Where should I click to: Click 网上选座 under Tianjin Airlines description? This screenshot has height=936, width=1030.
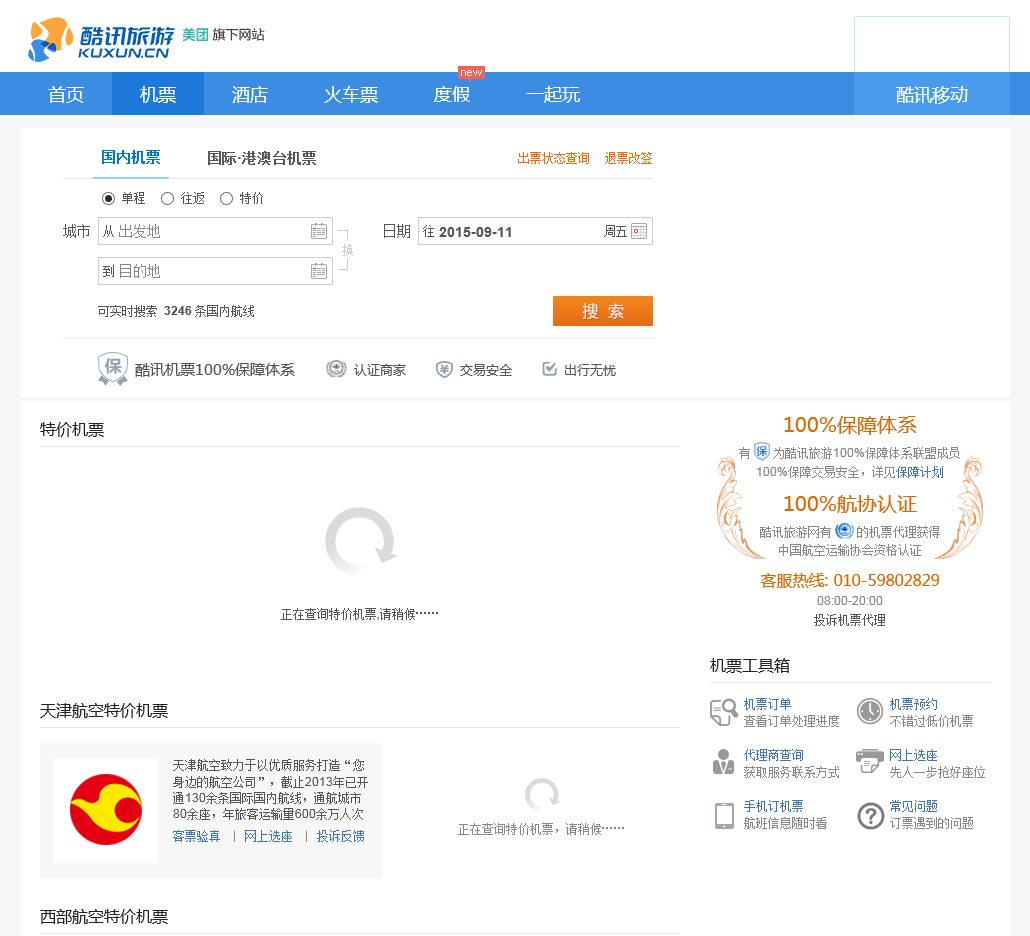(x=268, y=836)
